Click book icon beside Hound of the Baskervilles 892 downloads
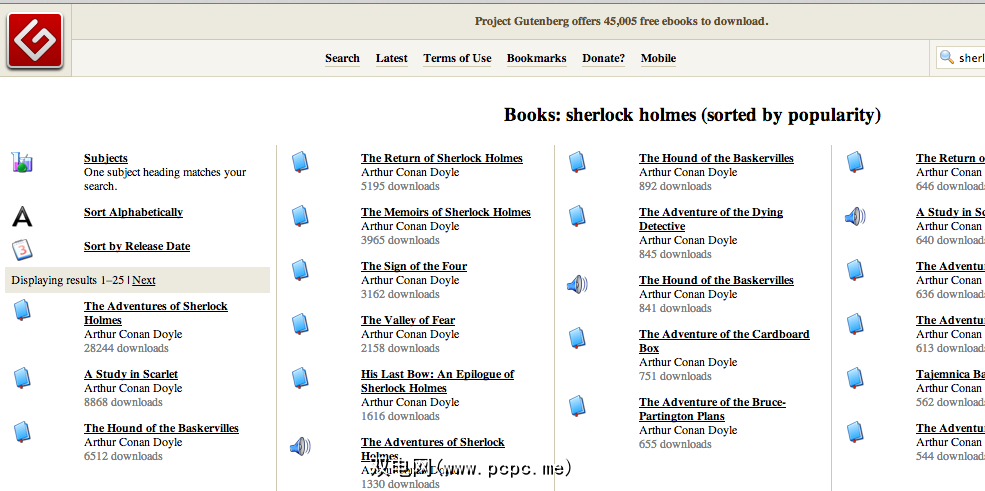 coord(577,162)
